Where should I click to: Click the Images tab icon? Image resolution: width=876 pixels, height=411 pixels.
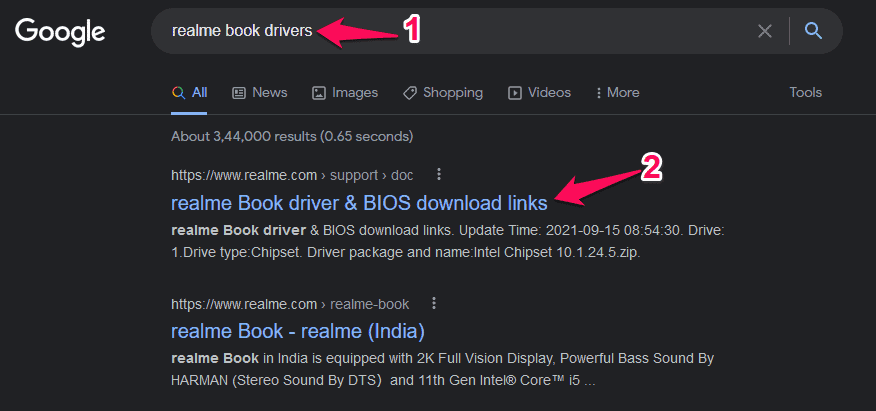point(318,93)
